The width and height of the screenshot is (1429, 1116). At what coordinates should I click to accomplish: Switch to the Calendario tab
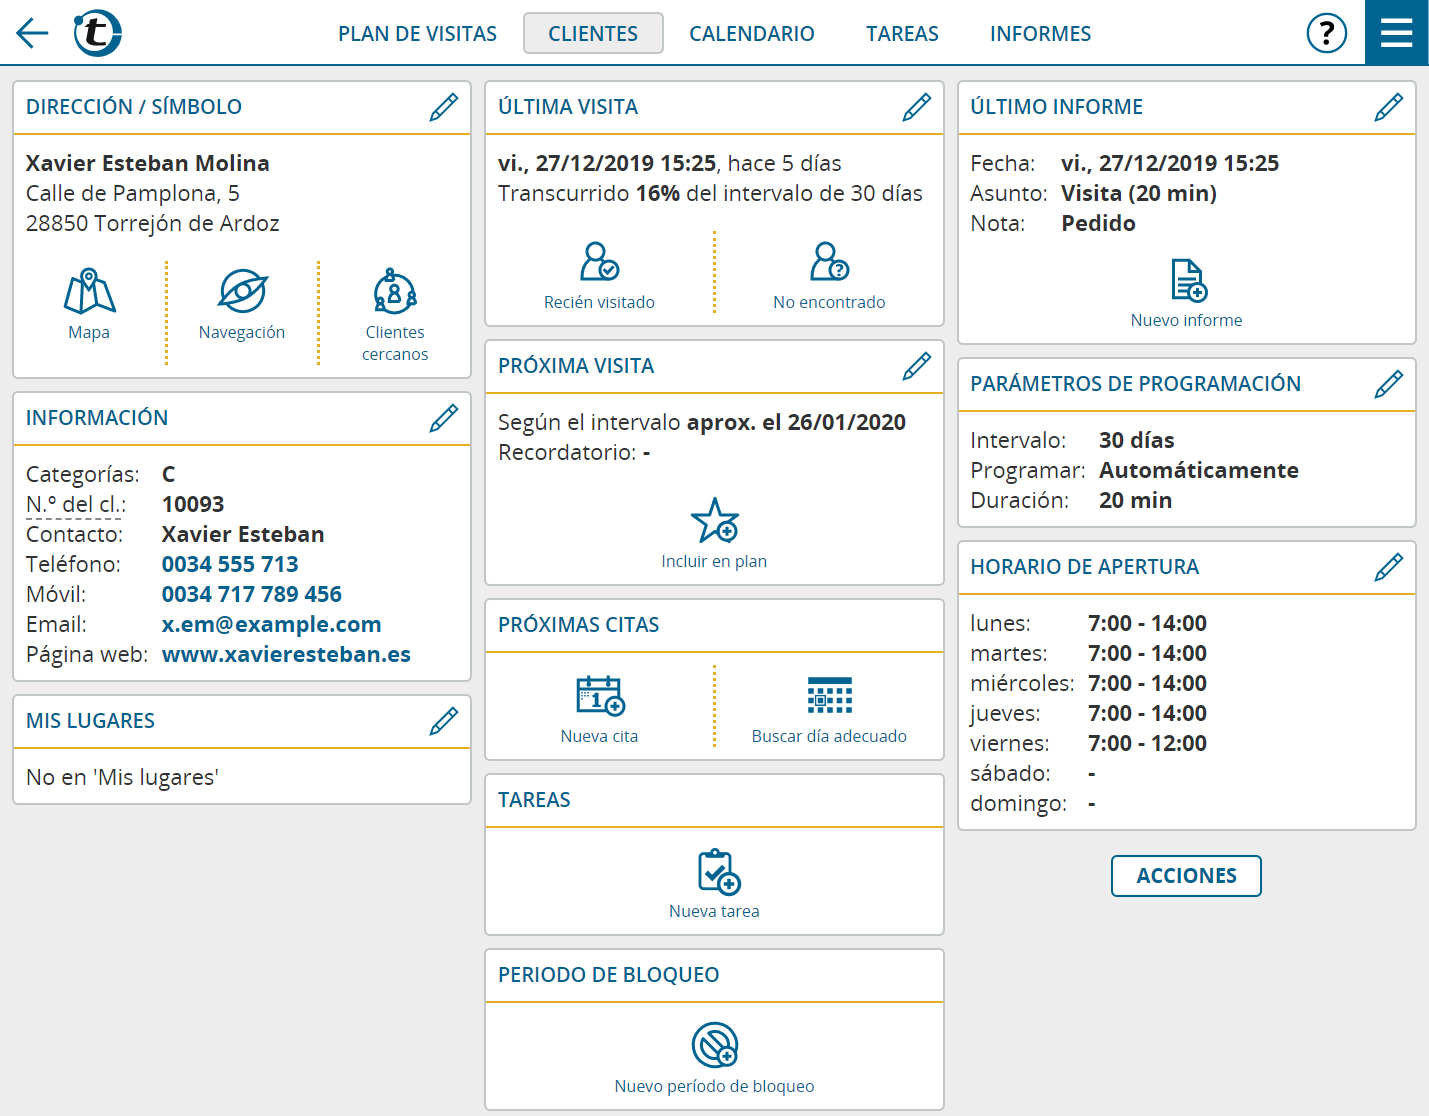pos(752,33)
